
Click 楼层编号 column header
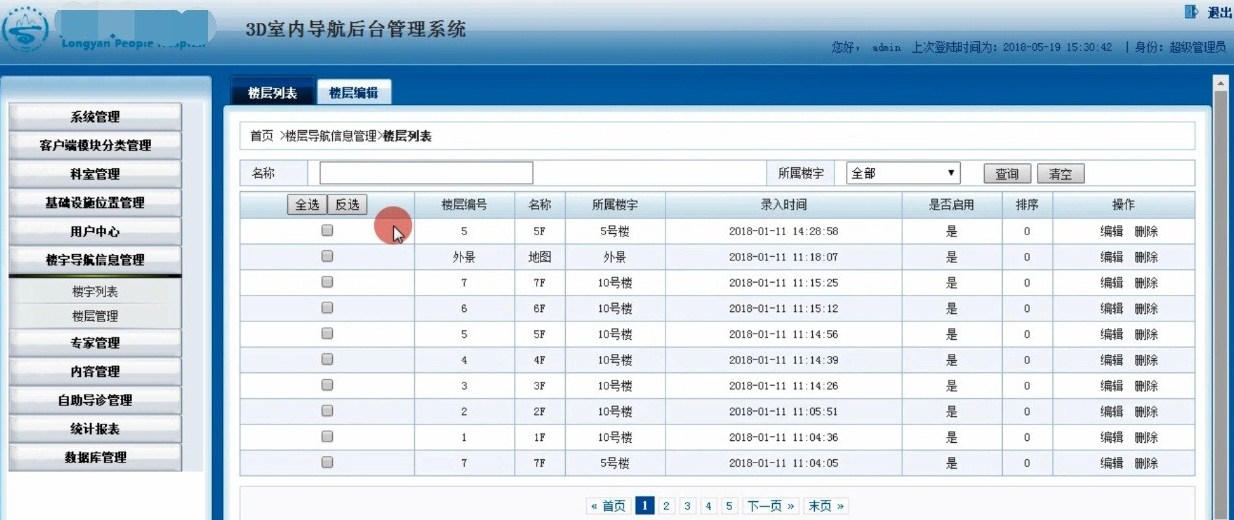(x=464, y=205)
